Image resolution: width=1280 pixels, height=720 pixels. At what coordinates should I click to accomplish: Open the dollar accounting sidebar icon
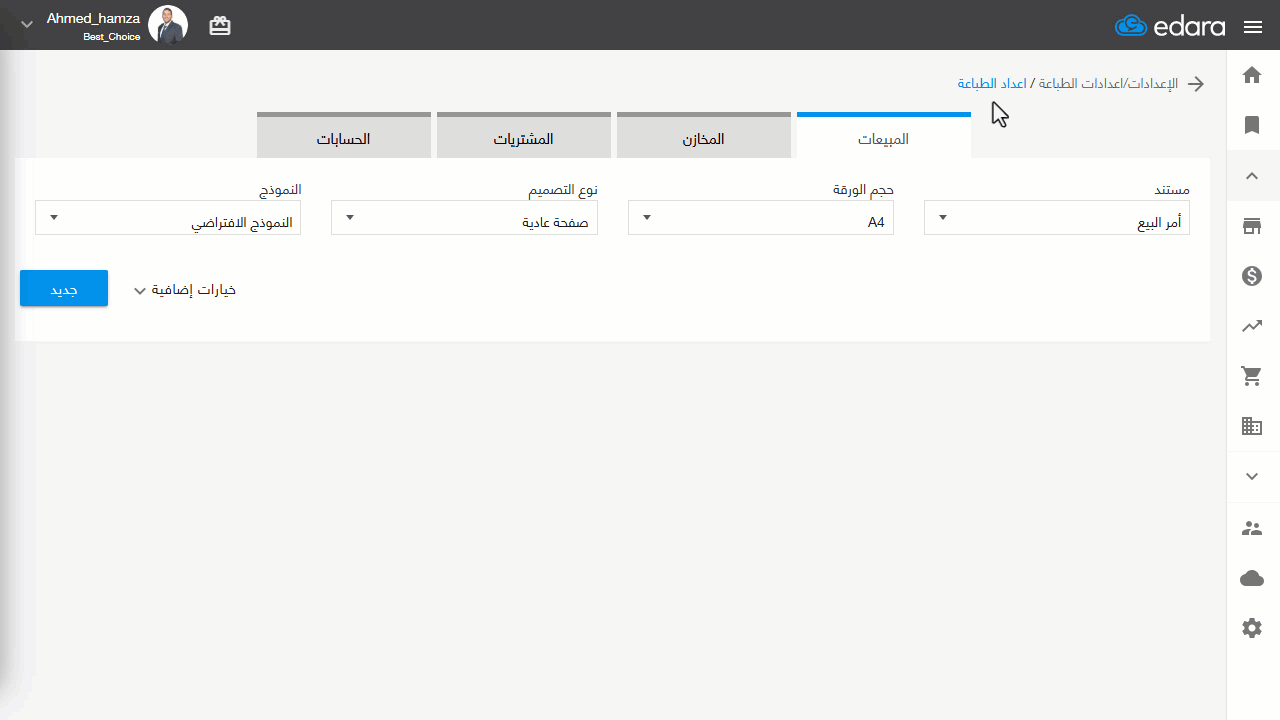click(1252, 276)
